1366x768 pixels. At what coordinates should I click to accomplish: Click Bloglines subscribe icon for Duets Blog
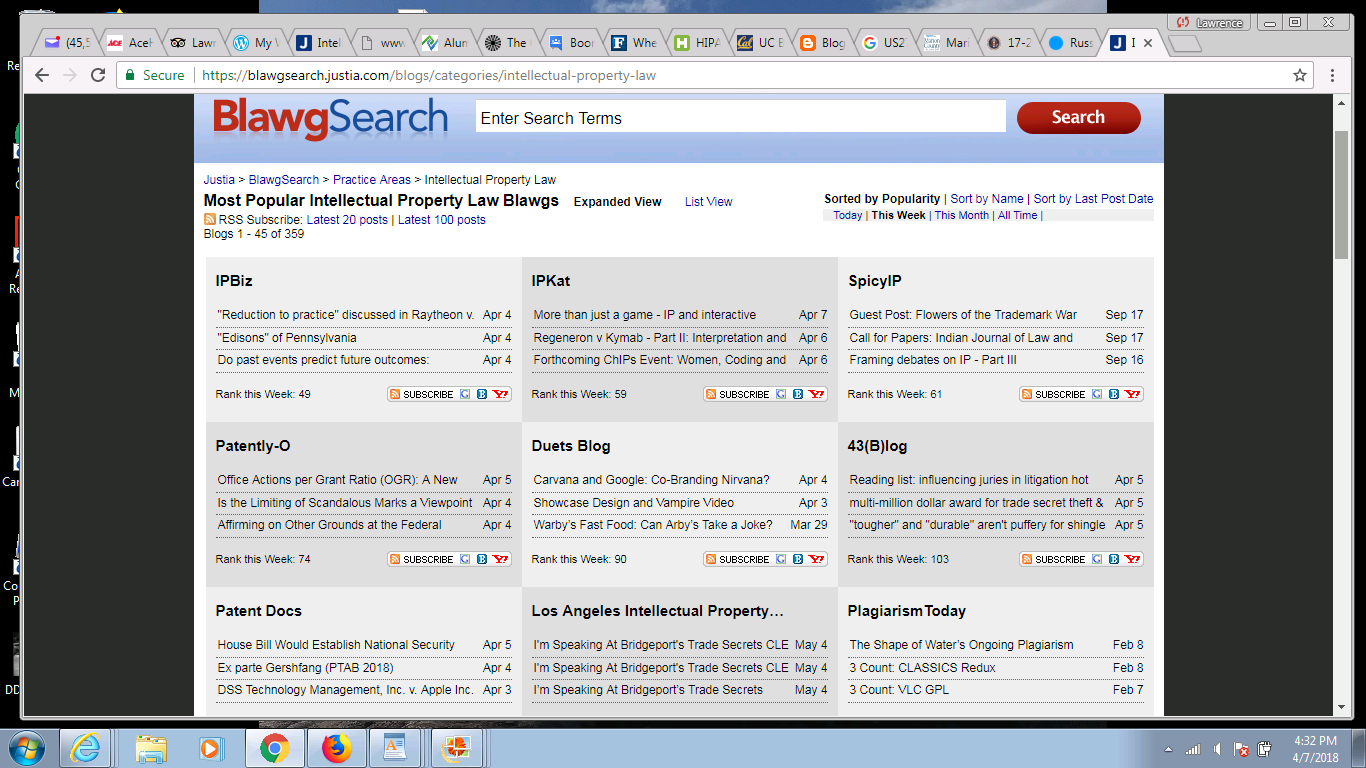tap(798, 559)
